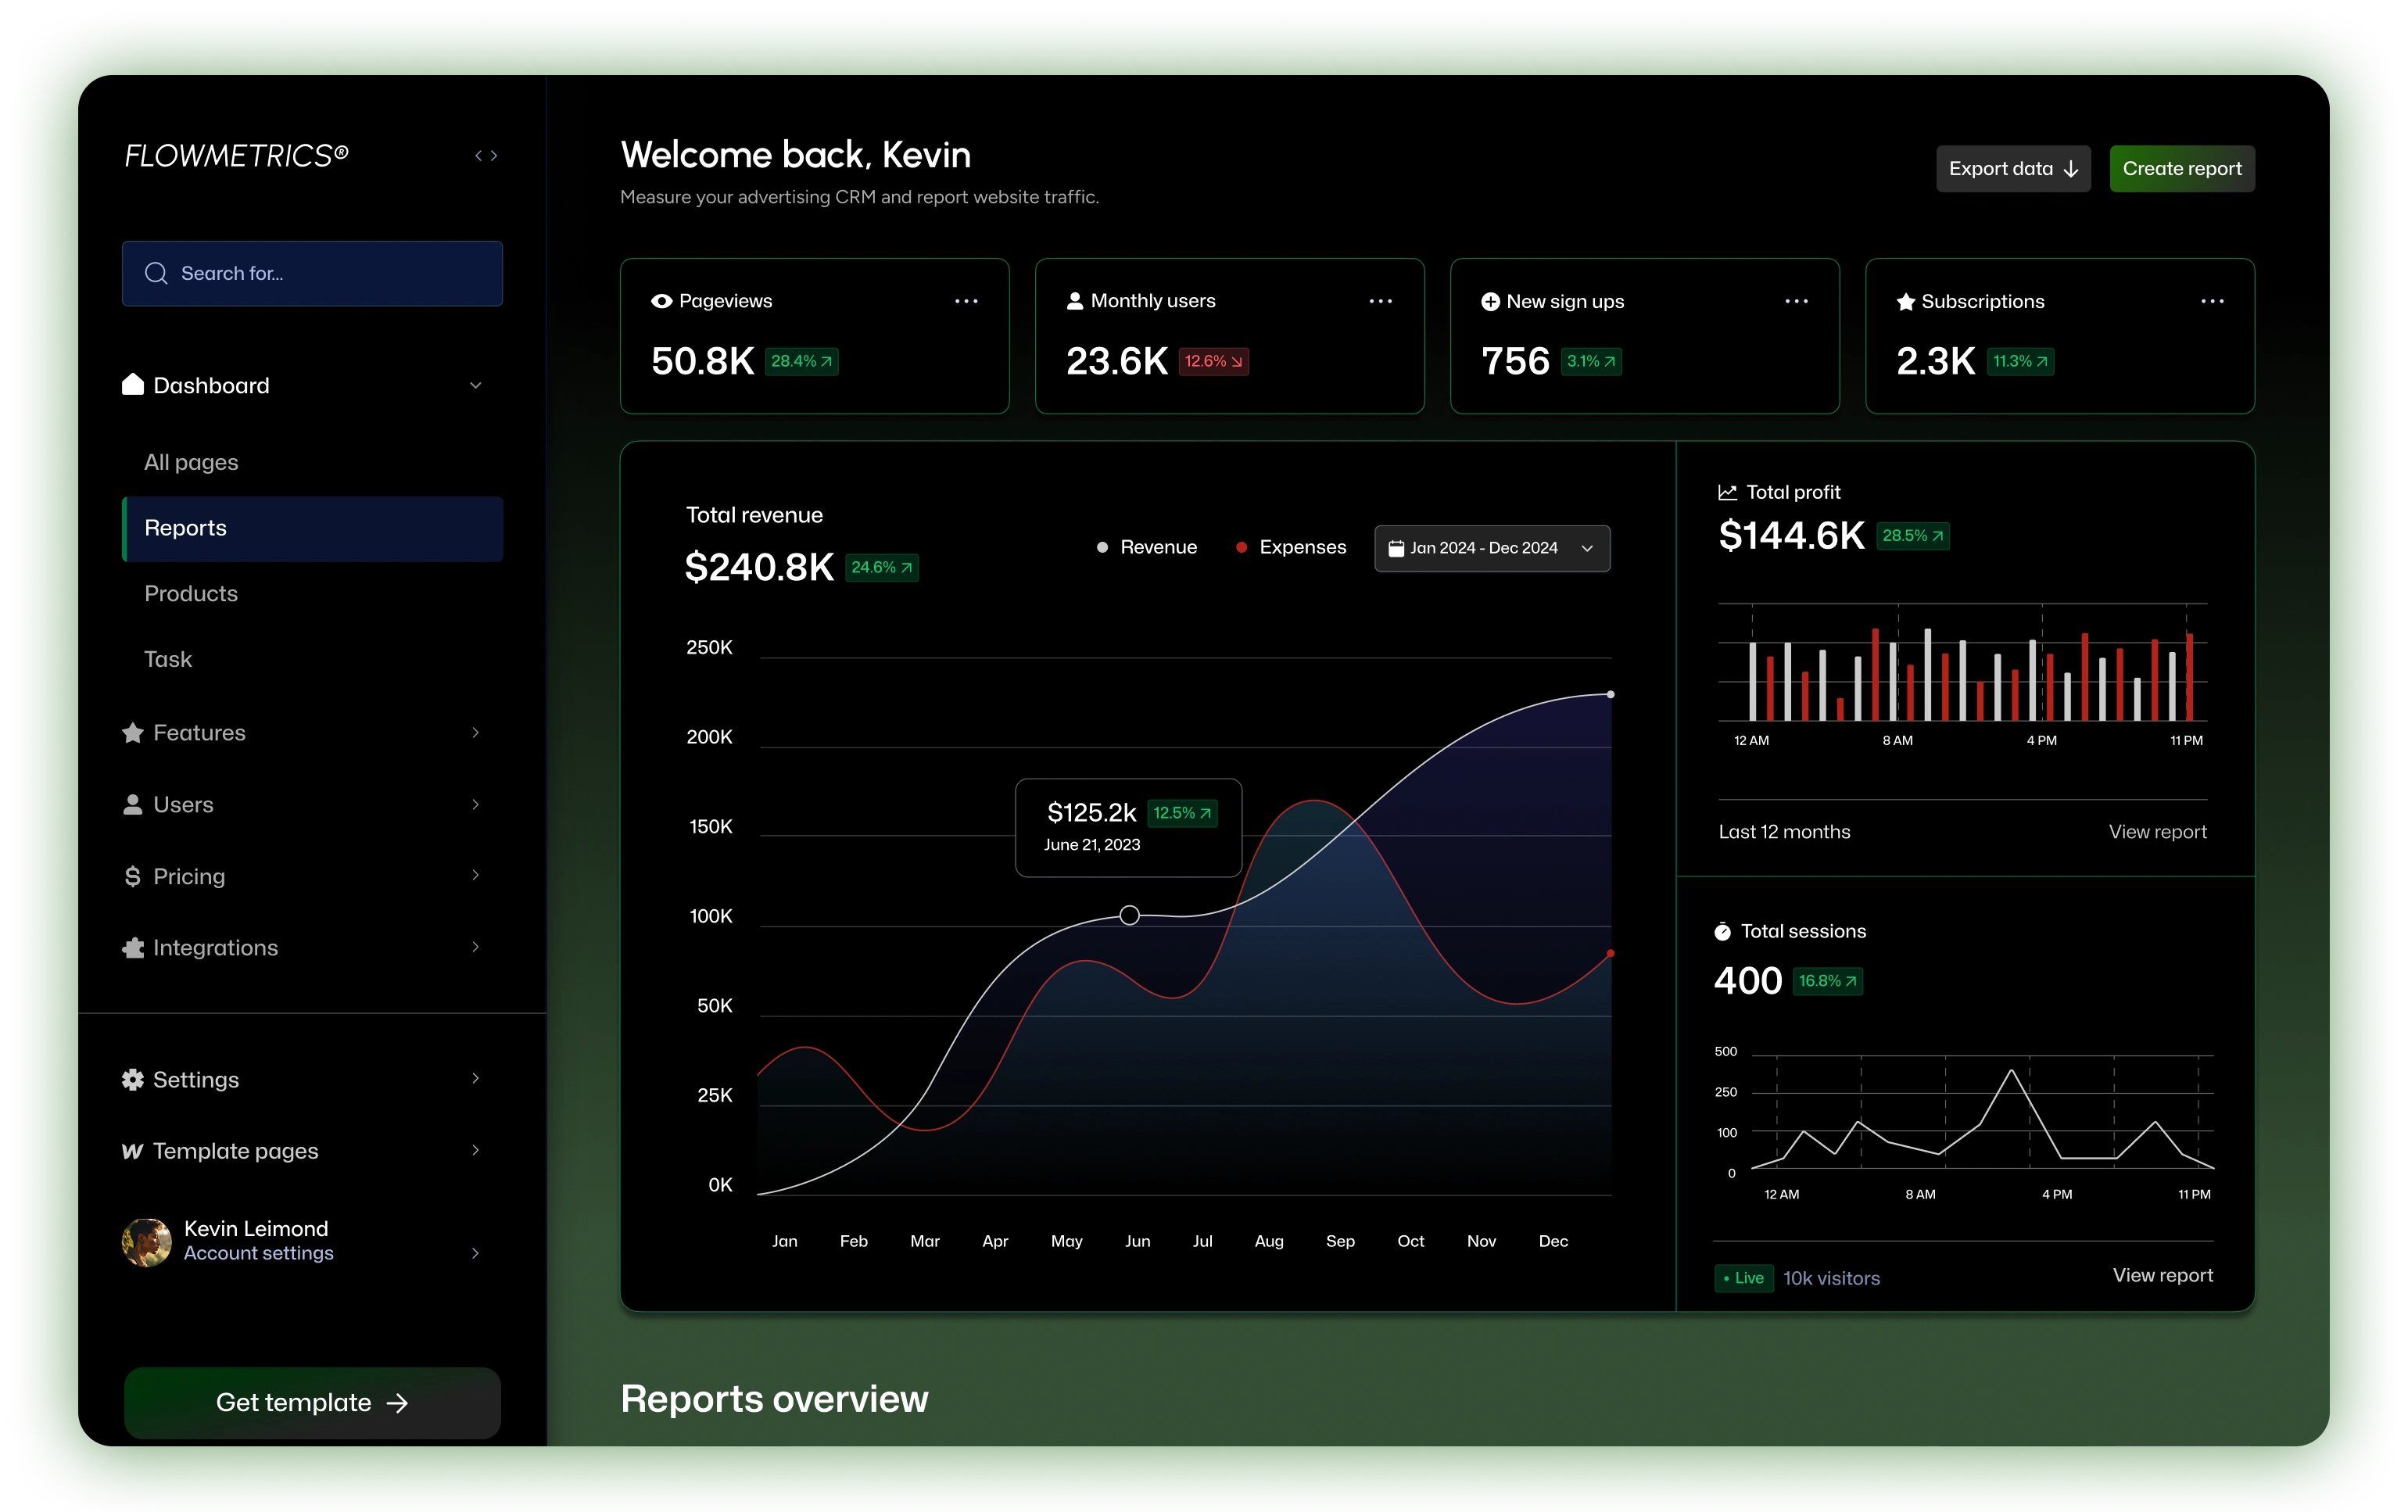The image size is (2408, 1512).
Task: Open Monthly users card options menu
Action: coord(1381,301)
